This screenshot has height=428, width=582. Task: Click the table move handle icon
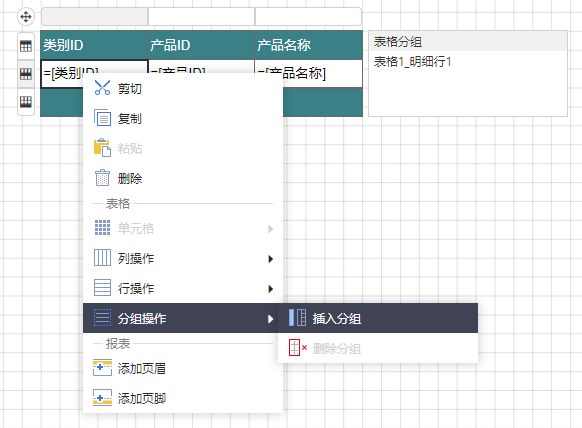coord(26,17)
